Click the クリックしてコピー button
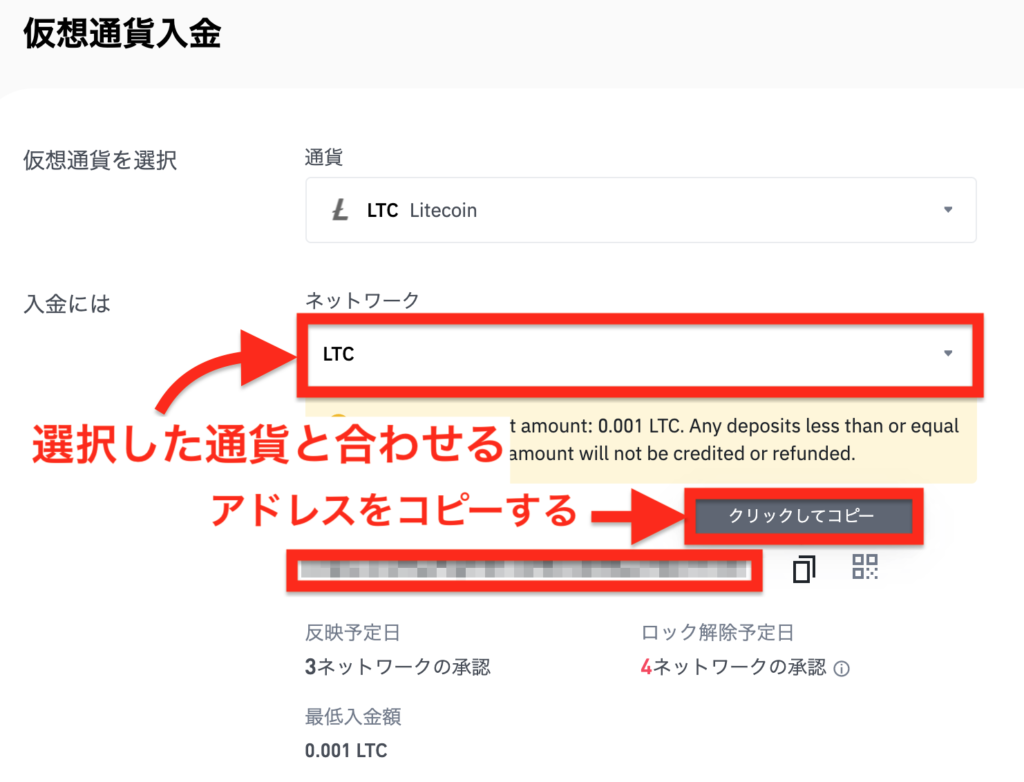 [803, 516]
